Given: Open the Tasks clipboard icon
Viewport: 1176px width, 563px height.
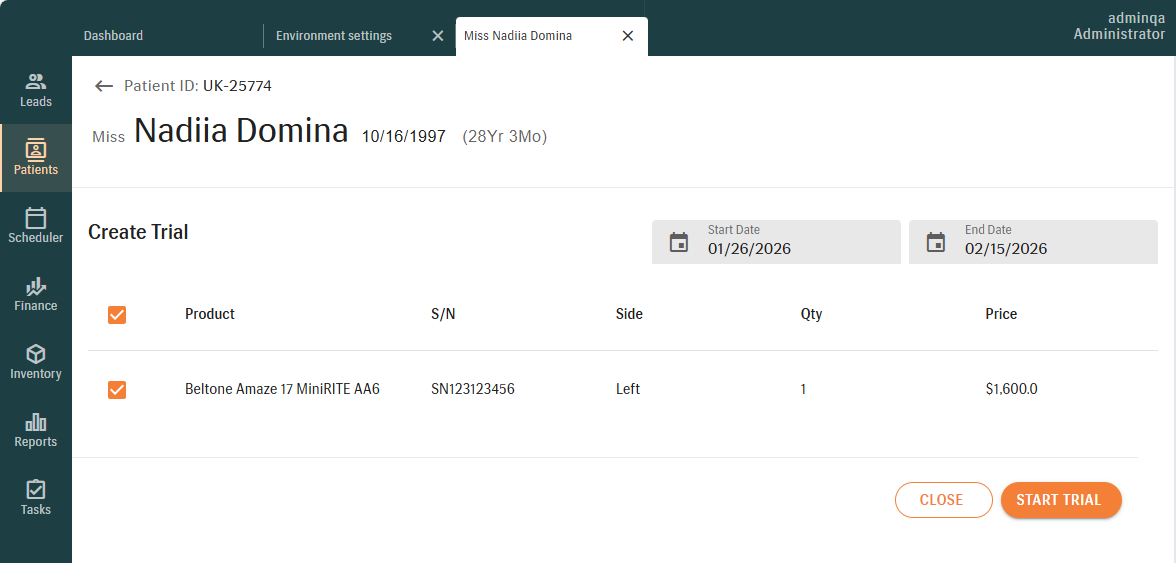Looking at the screenshot, I should 36,490.
